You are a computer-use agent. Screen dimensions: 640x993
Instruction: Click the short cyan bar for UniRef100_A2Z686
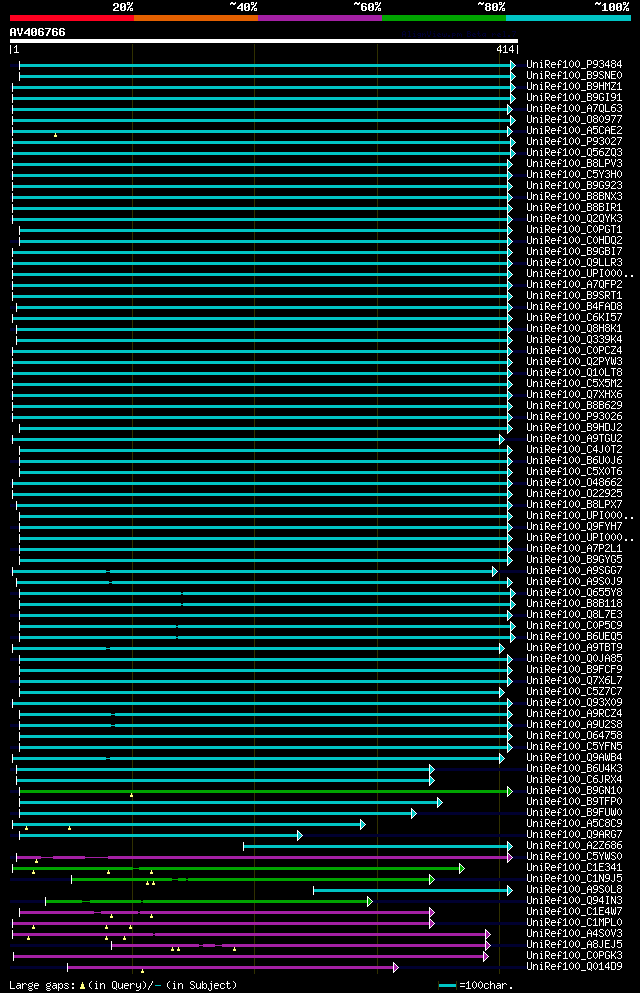(378, 846)
